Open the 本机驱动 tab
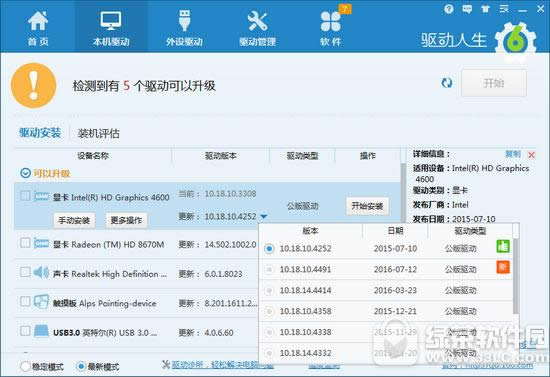 (x=111, y=28)
